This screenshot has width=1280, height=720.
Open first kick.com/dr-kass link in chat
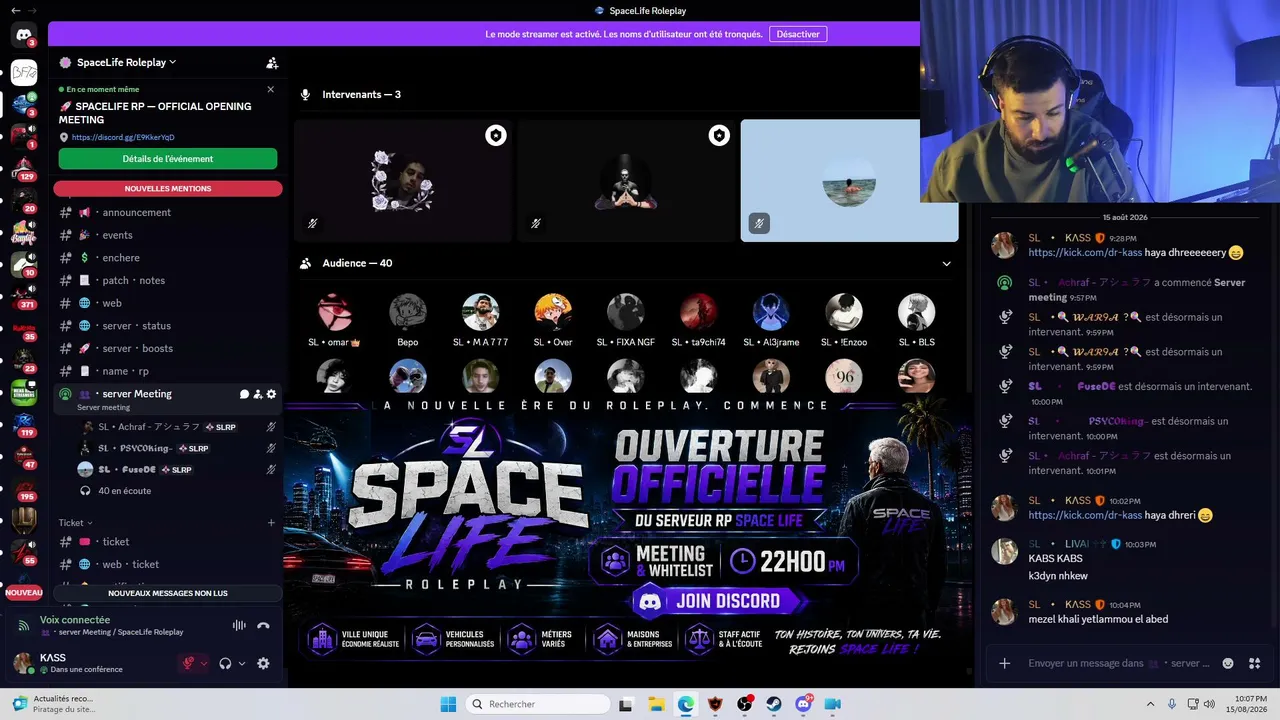[1085, 253]
